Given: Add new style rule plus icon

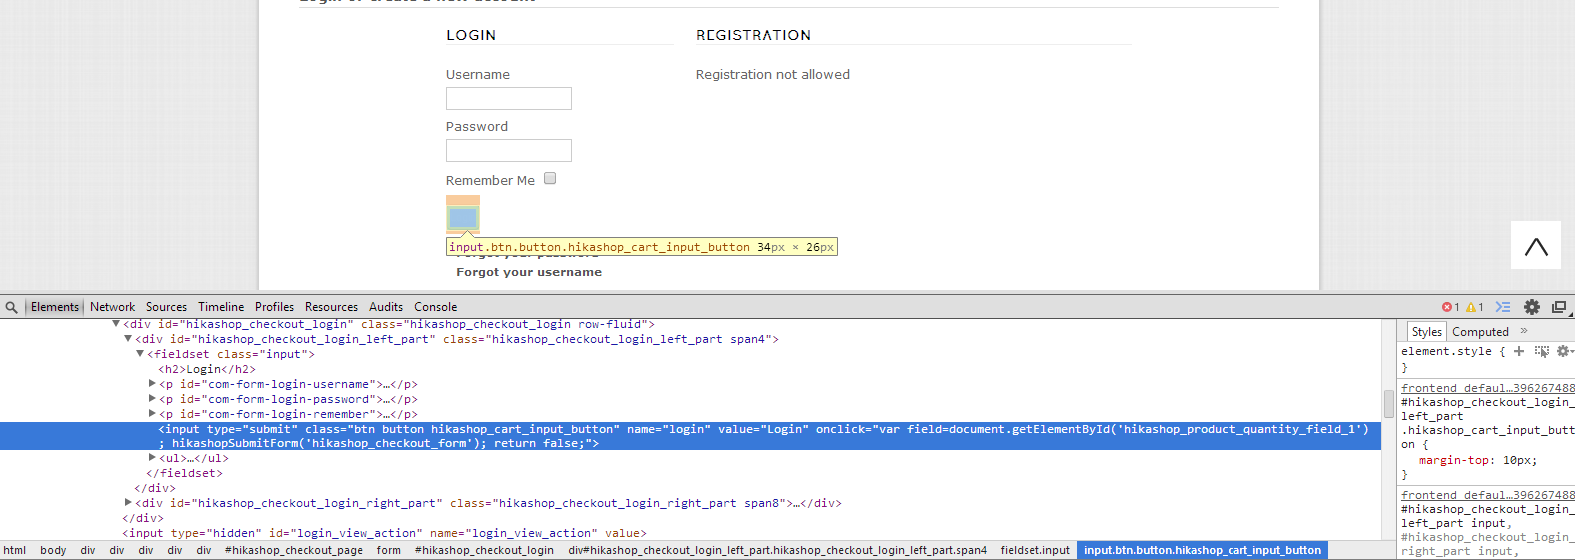Looking at the screenshot, I should pyautogui.click(x=1519, y=351).
